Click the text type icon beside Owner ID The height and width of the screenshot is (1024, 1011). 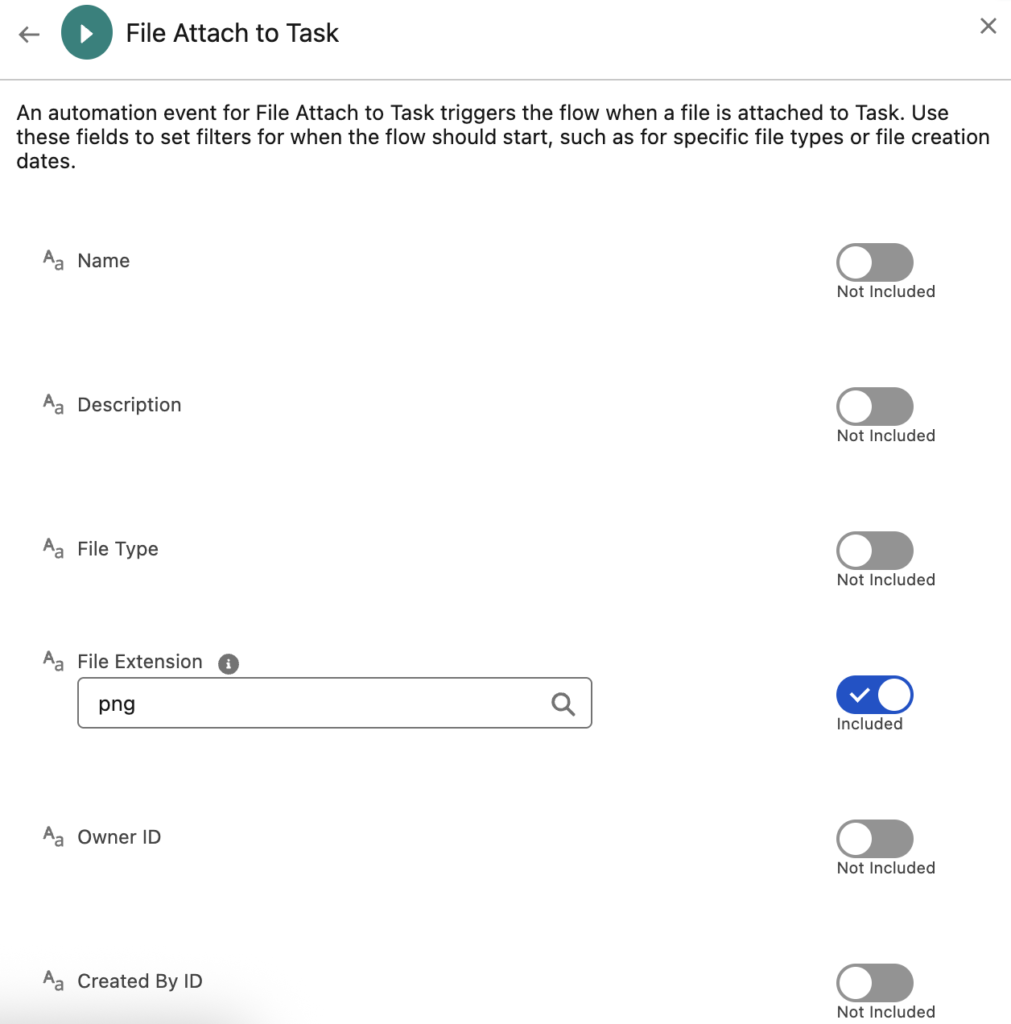(53, 837)
